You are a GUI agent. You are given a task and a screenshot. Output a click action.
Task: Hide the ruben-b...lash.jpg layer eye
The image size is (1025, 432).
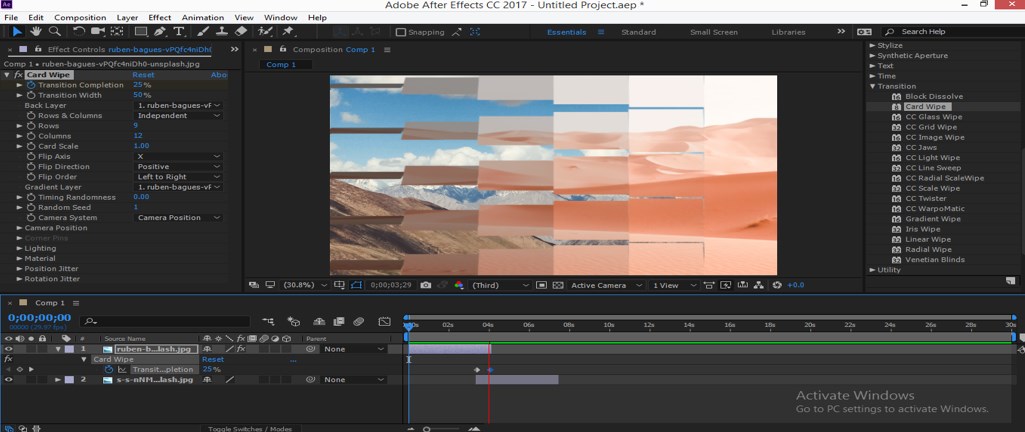pyautogui.click(x=8, y=349)
